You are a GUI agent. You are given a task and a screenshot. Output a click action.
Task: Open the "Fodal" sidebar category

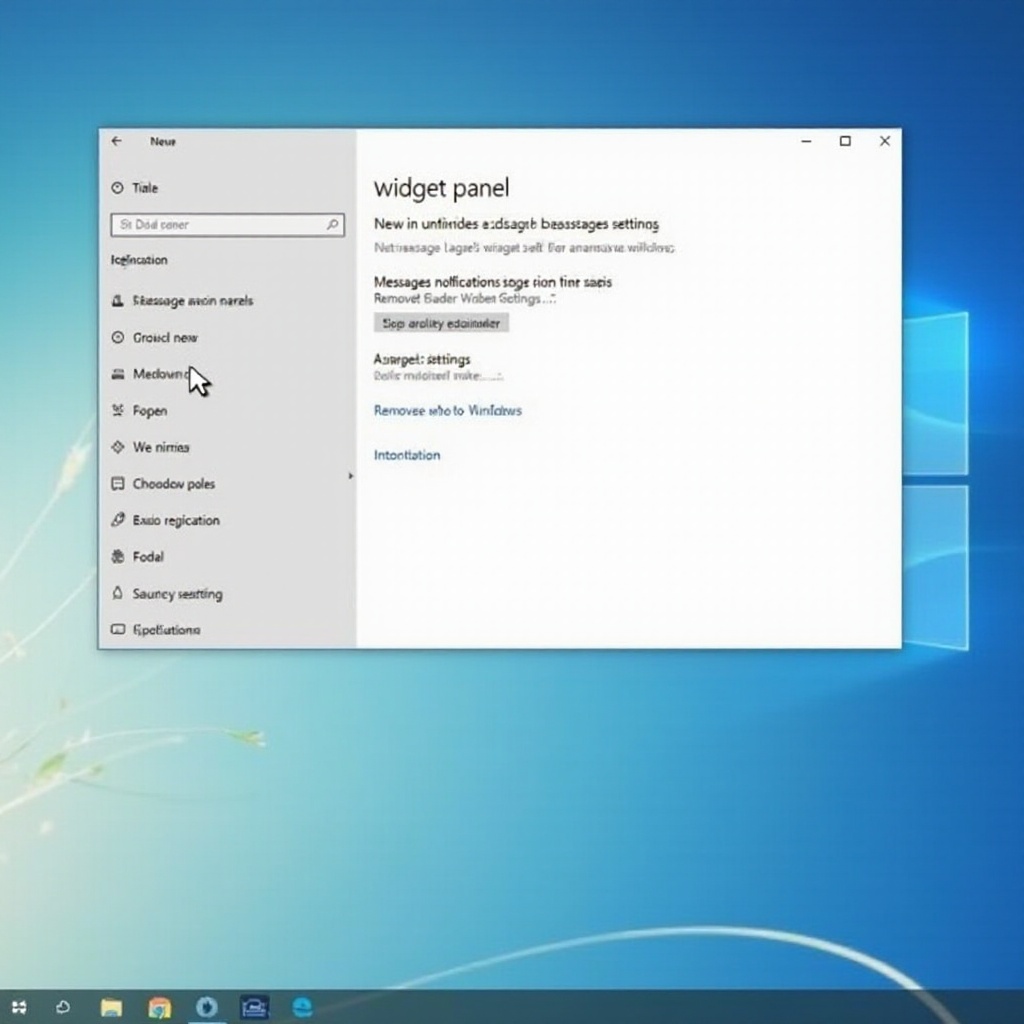click(147, 557)
